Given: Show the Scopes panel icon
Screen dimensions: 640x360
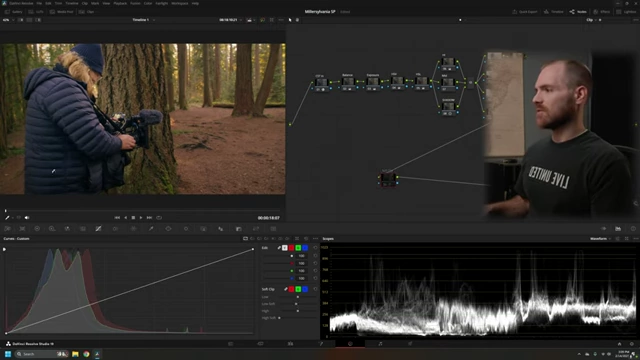Looking at the screenshot, I should pyautogui.click(x=618, y=229).
